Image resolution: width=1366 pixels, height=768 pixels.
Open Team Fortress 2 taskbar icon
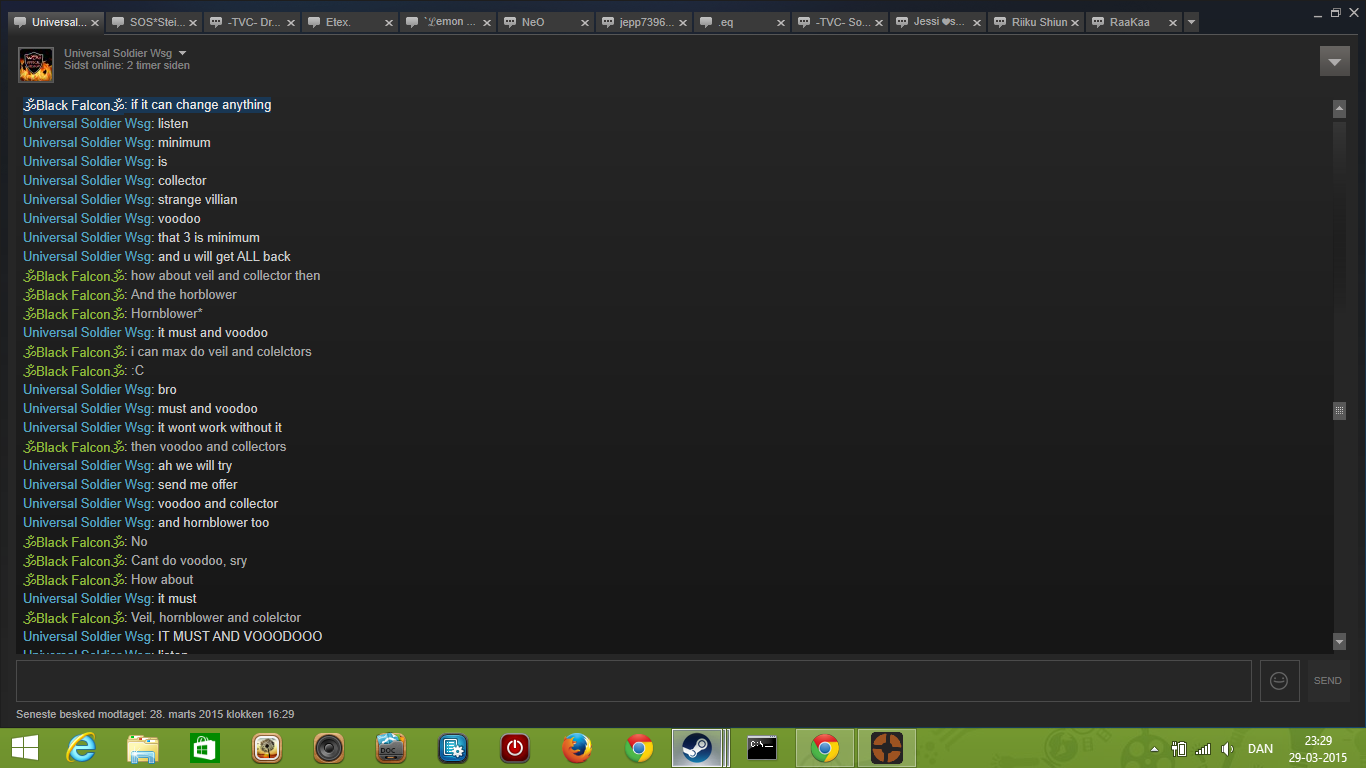click(885, 748)
